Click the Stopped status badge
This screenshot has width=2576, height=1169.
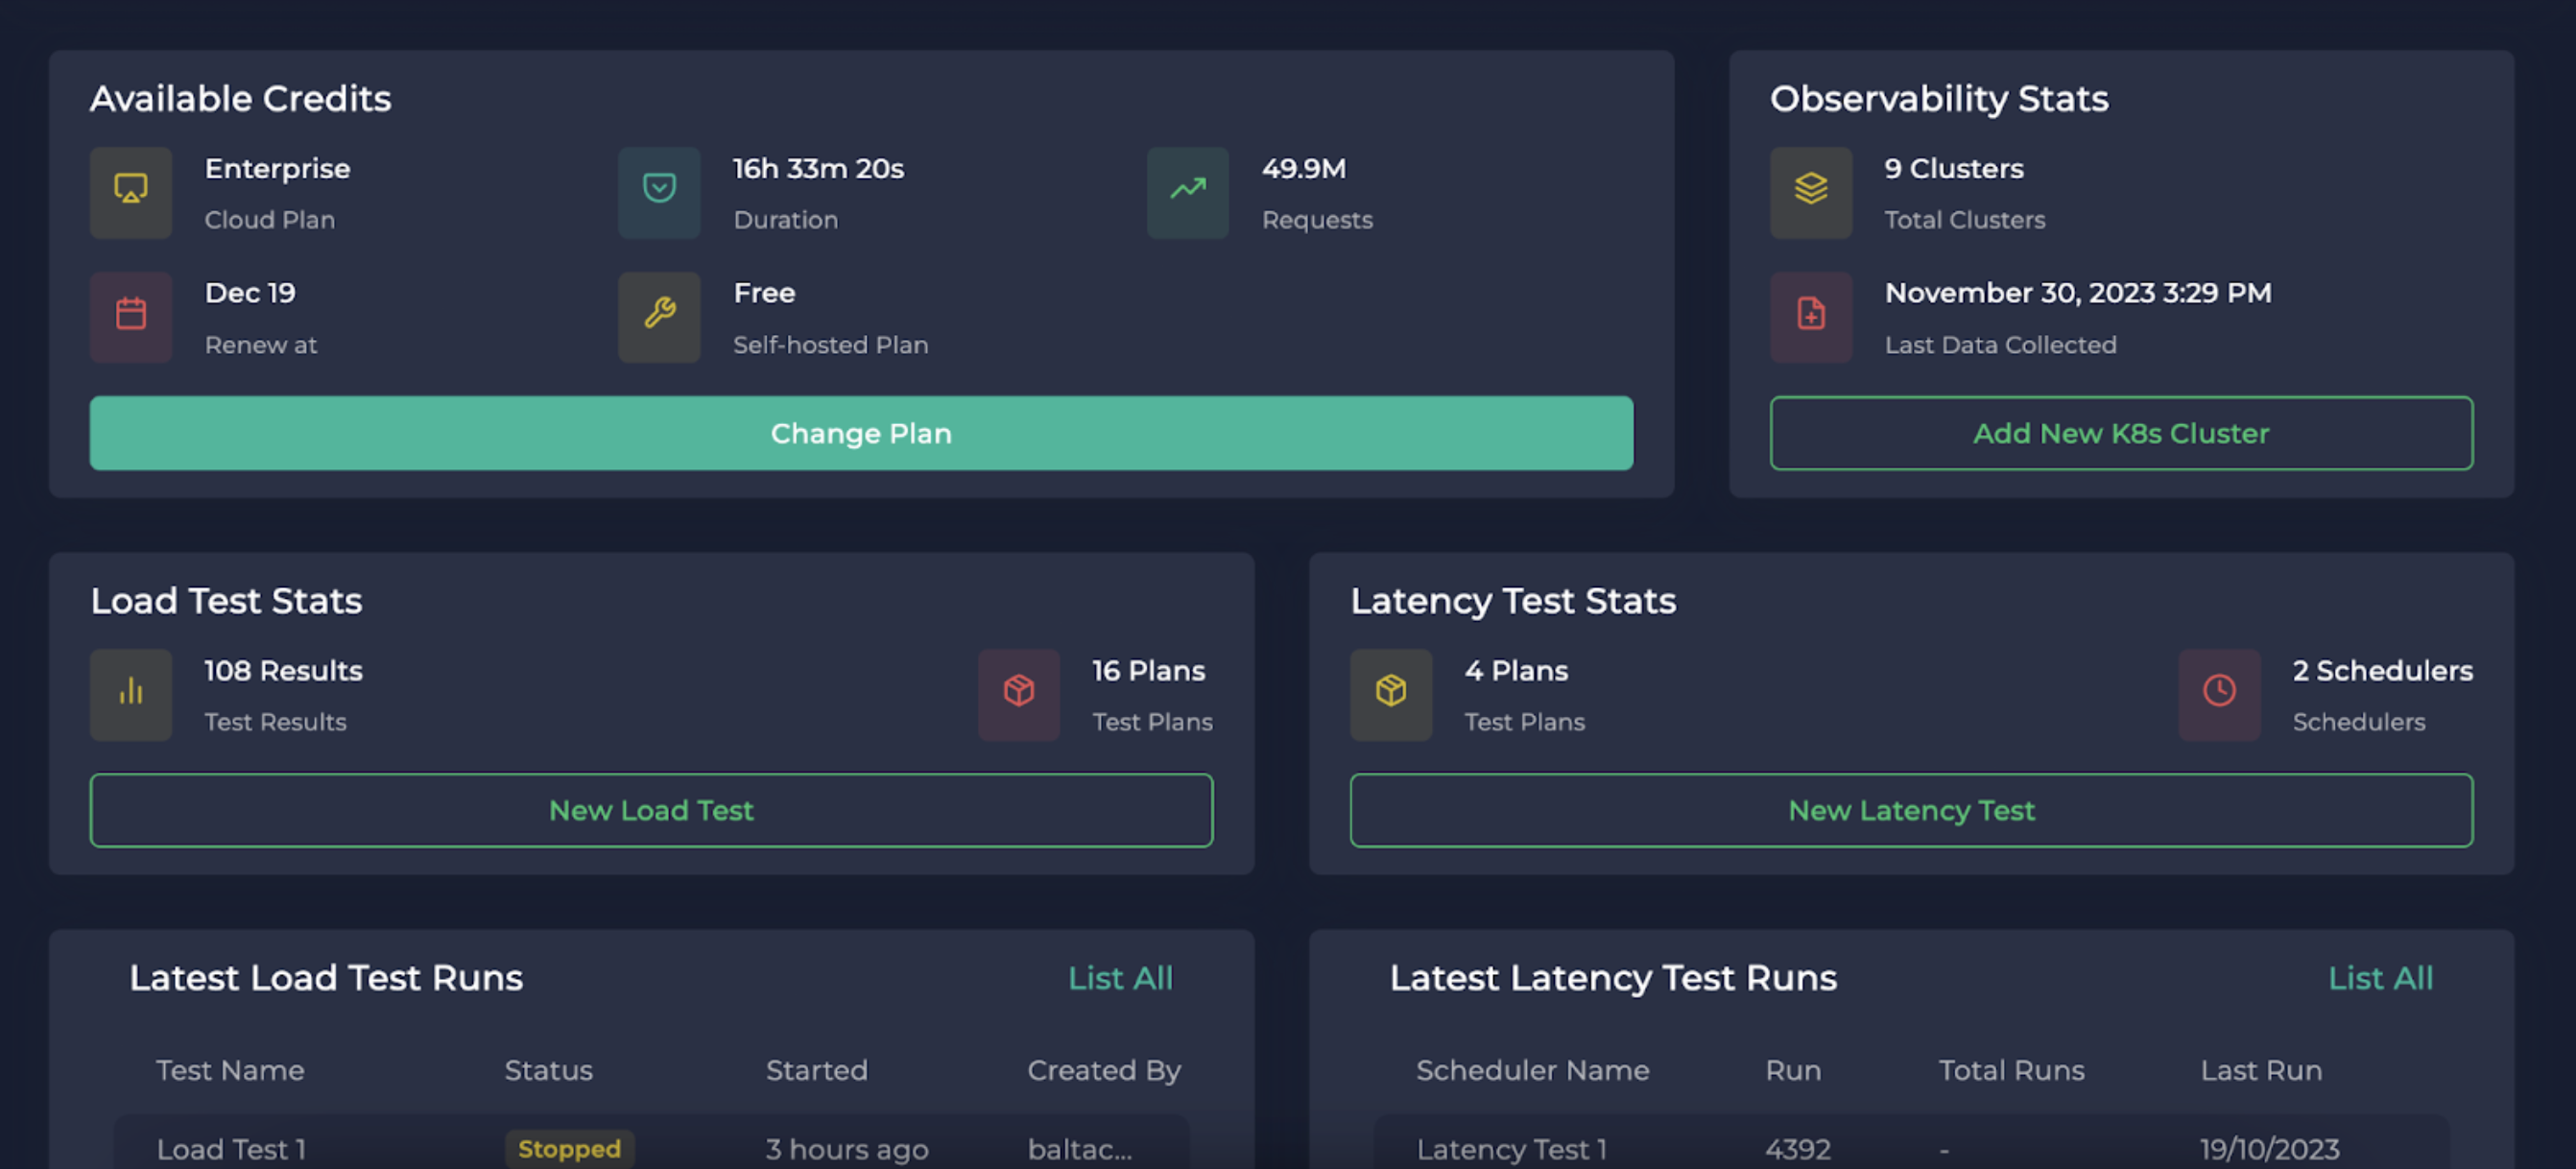[x=569, y=1149]
